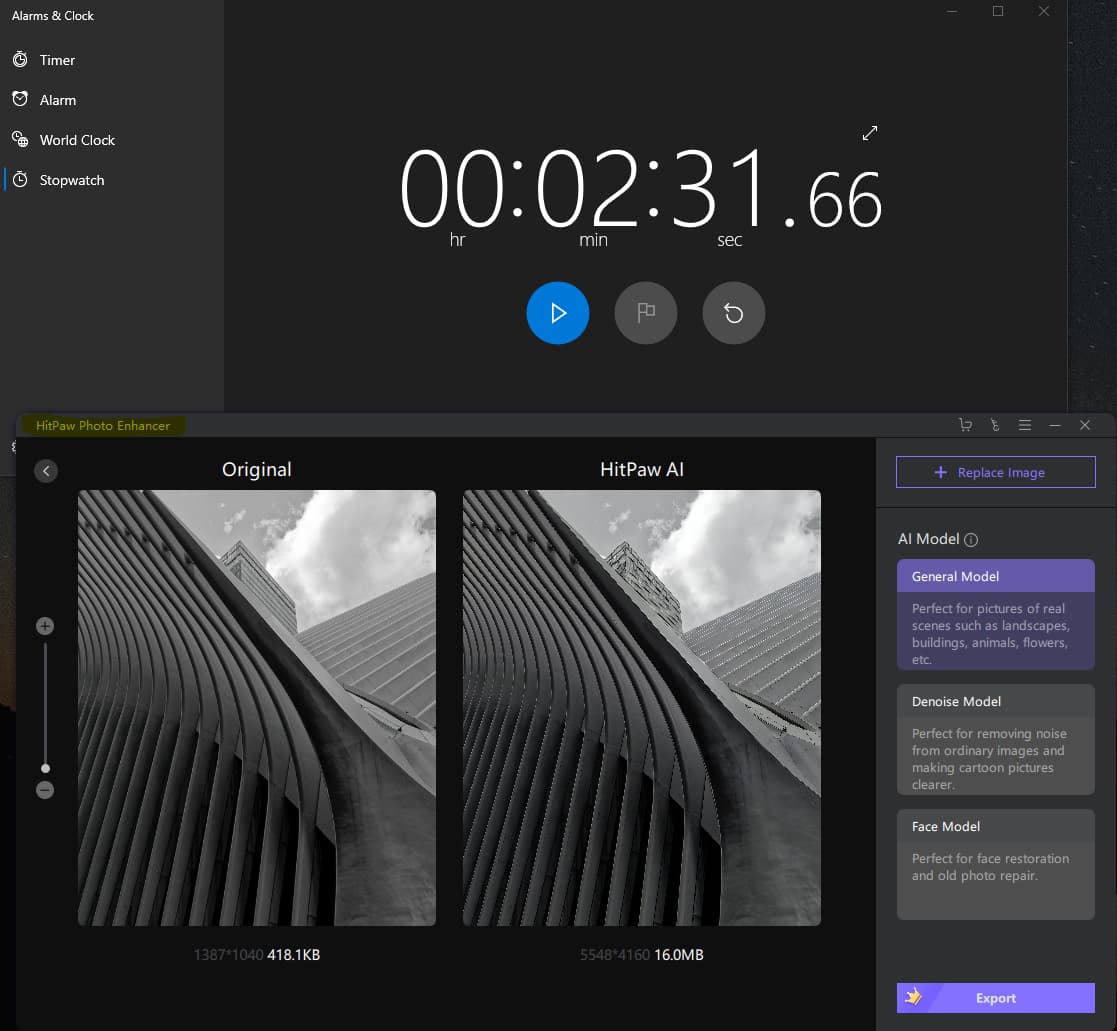The height and width of the screenshot is (1031, 1117).
Task: Export the enhanced image
Action: point(995,998)
